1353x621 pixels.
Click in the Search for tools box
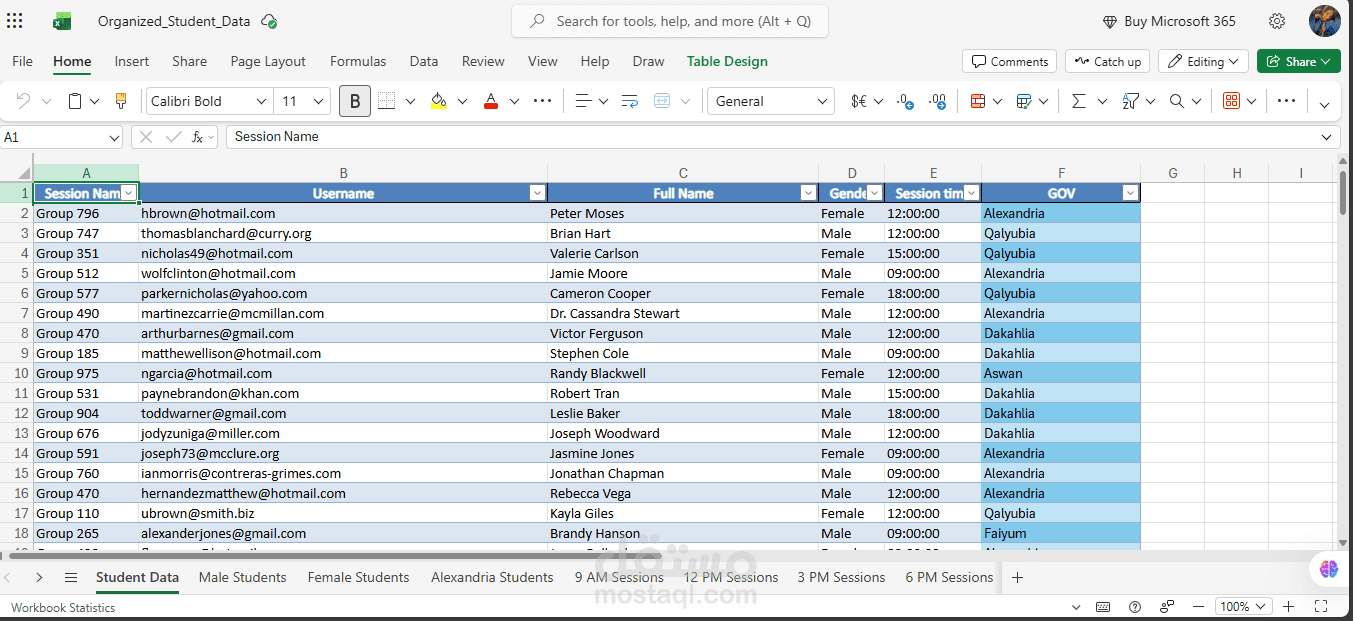pos(670,21)
